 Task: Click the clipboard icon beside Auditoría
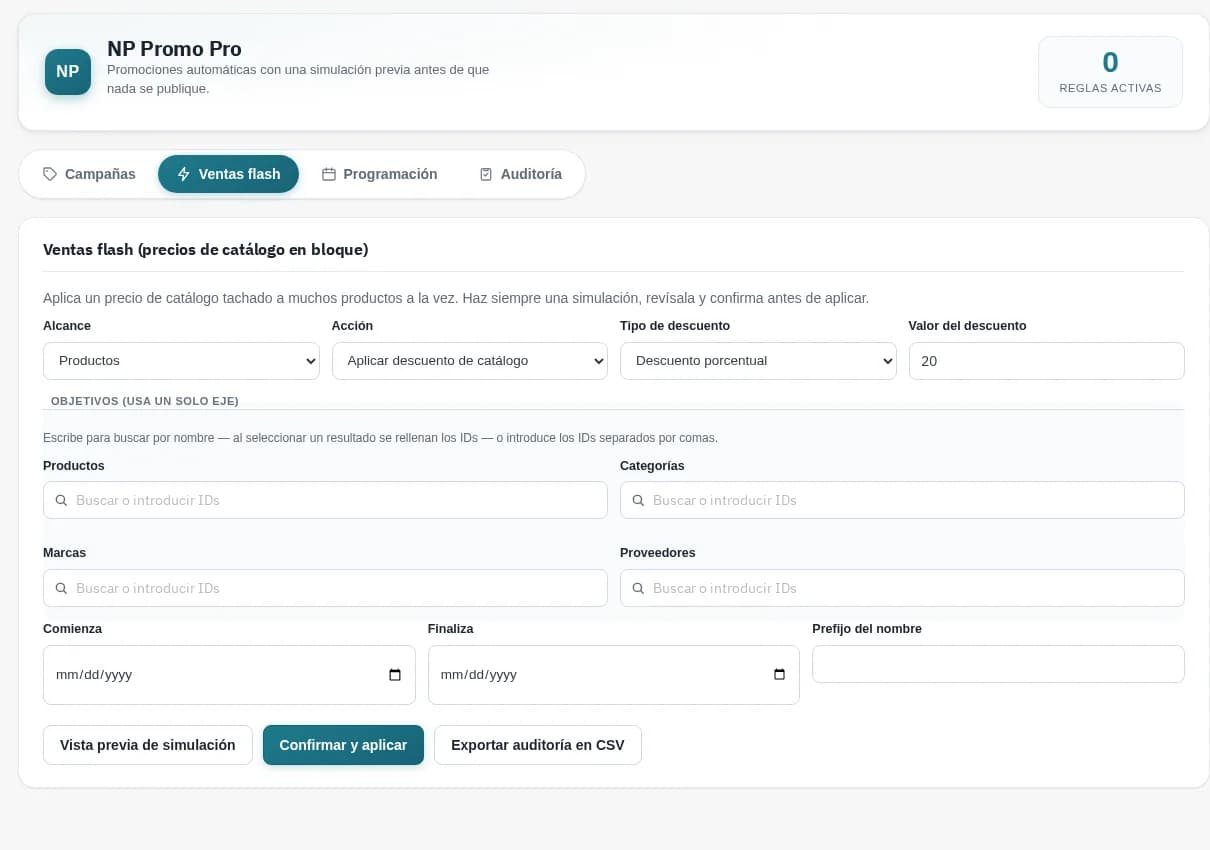click(486, 174)
